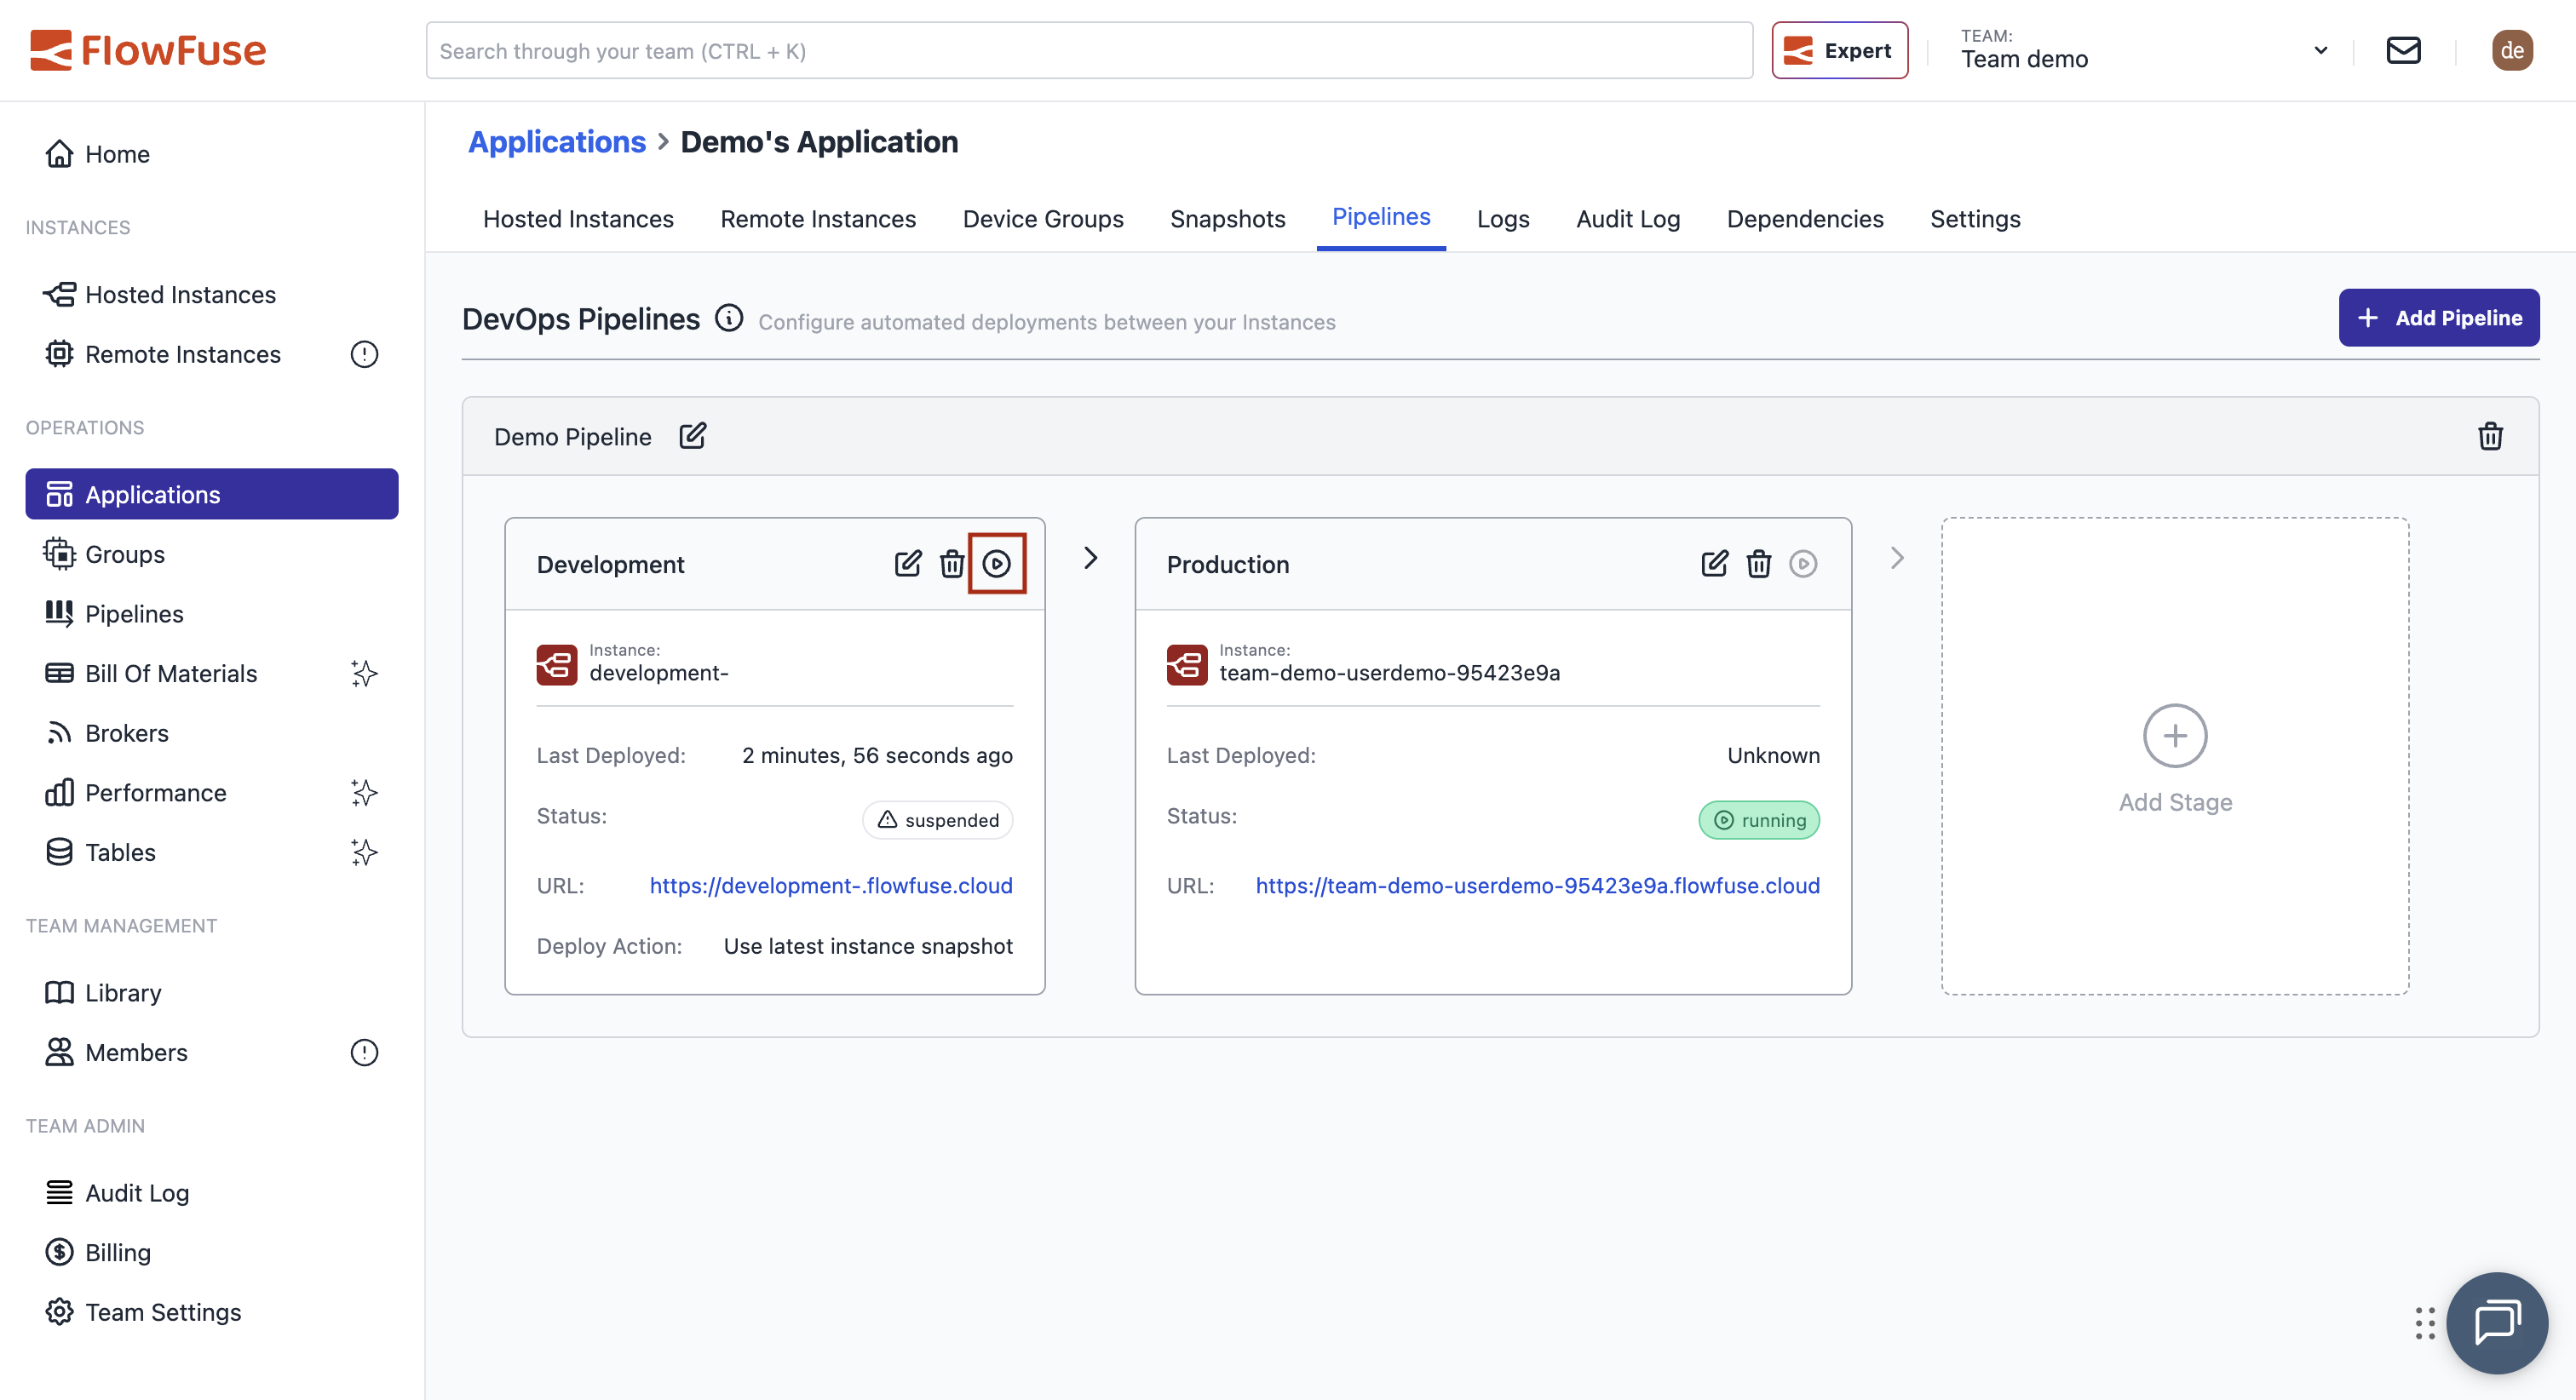Click Remote Instances warning icon
This screenshot has width=2576, height=1400.
point(364,354)
